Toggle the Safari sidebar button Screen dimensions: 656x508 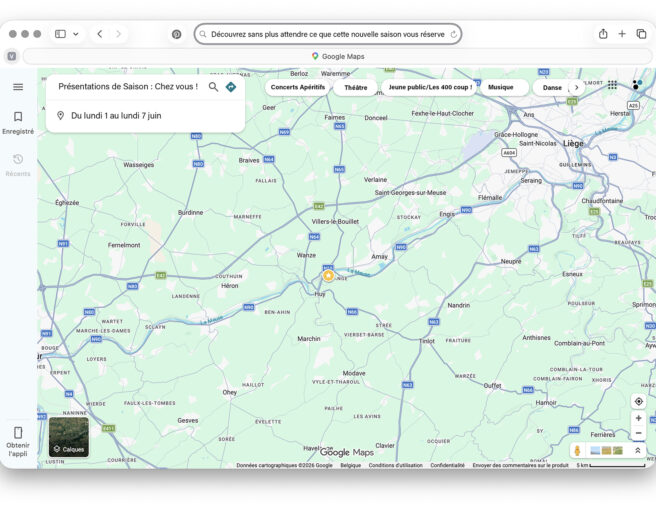click(60, 34)
